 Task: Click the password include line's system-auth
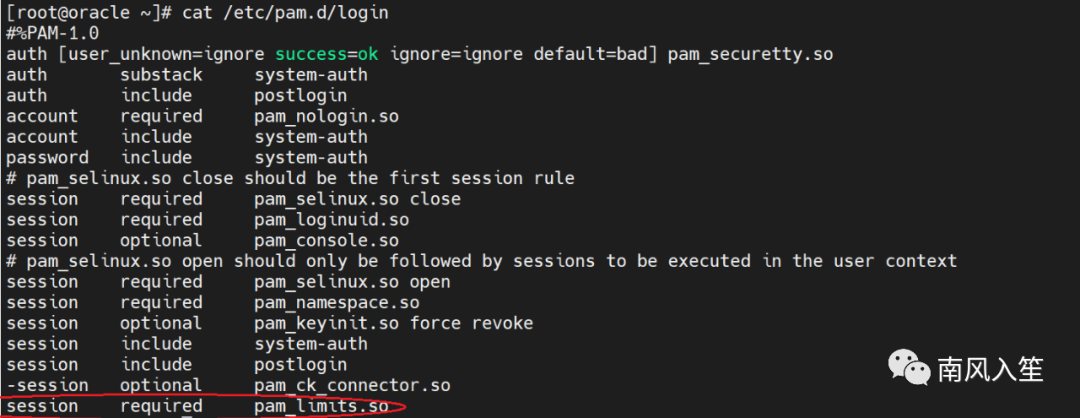pos(311,158)
